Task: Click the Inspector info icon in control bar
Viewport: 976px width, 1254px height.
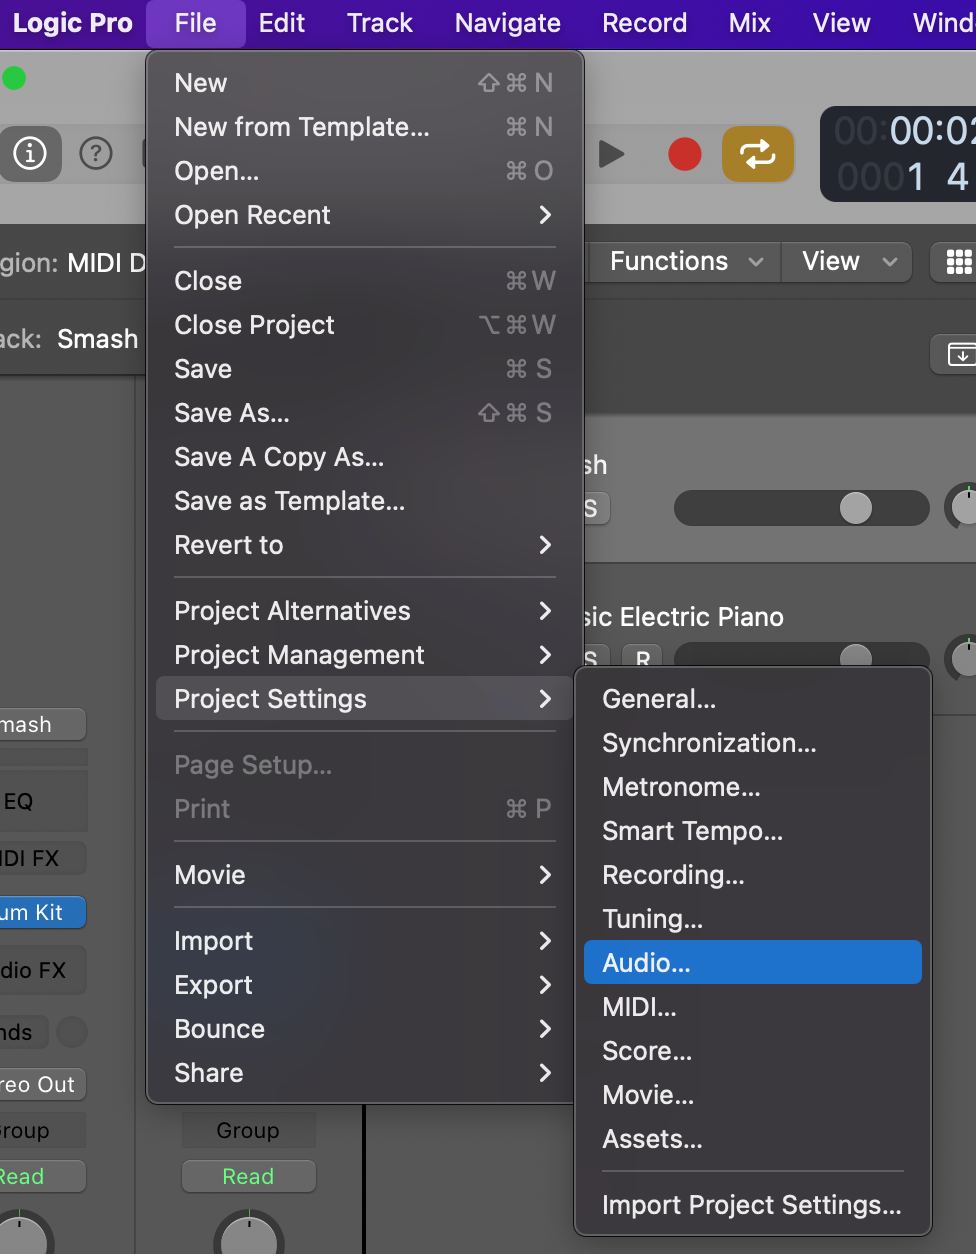Action: 30,153
